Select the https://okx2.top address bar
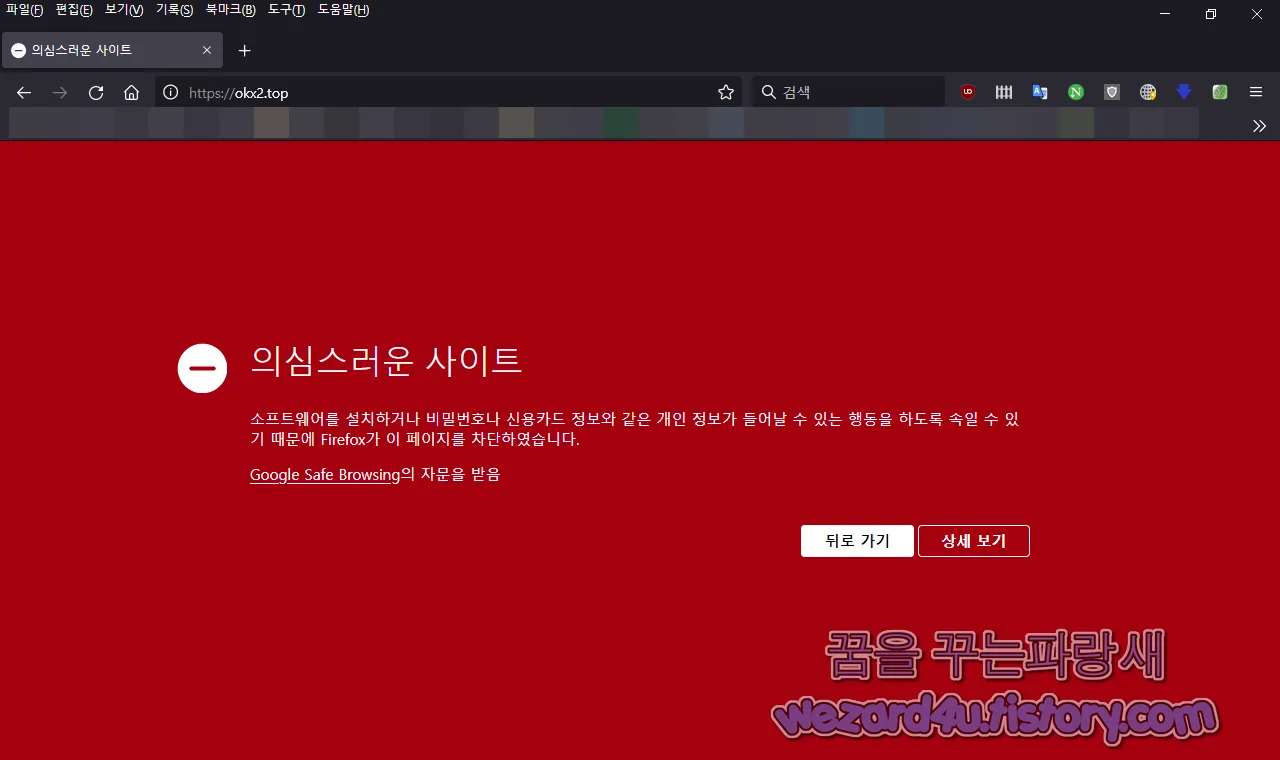This screenshot has width=1280, height=760. coord(448,92)
